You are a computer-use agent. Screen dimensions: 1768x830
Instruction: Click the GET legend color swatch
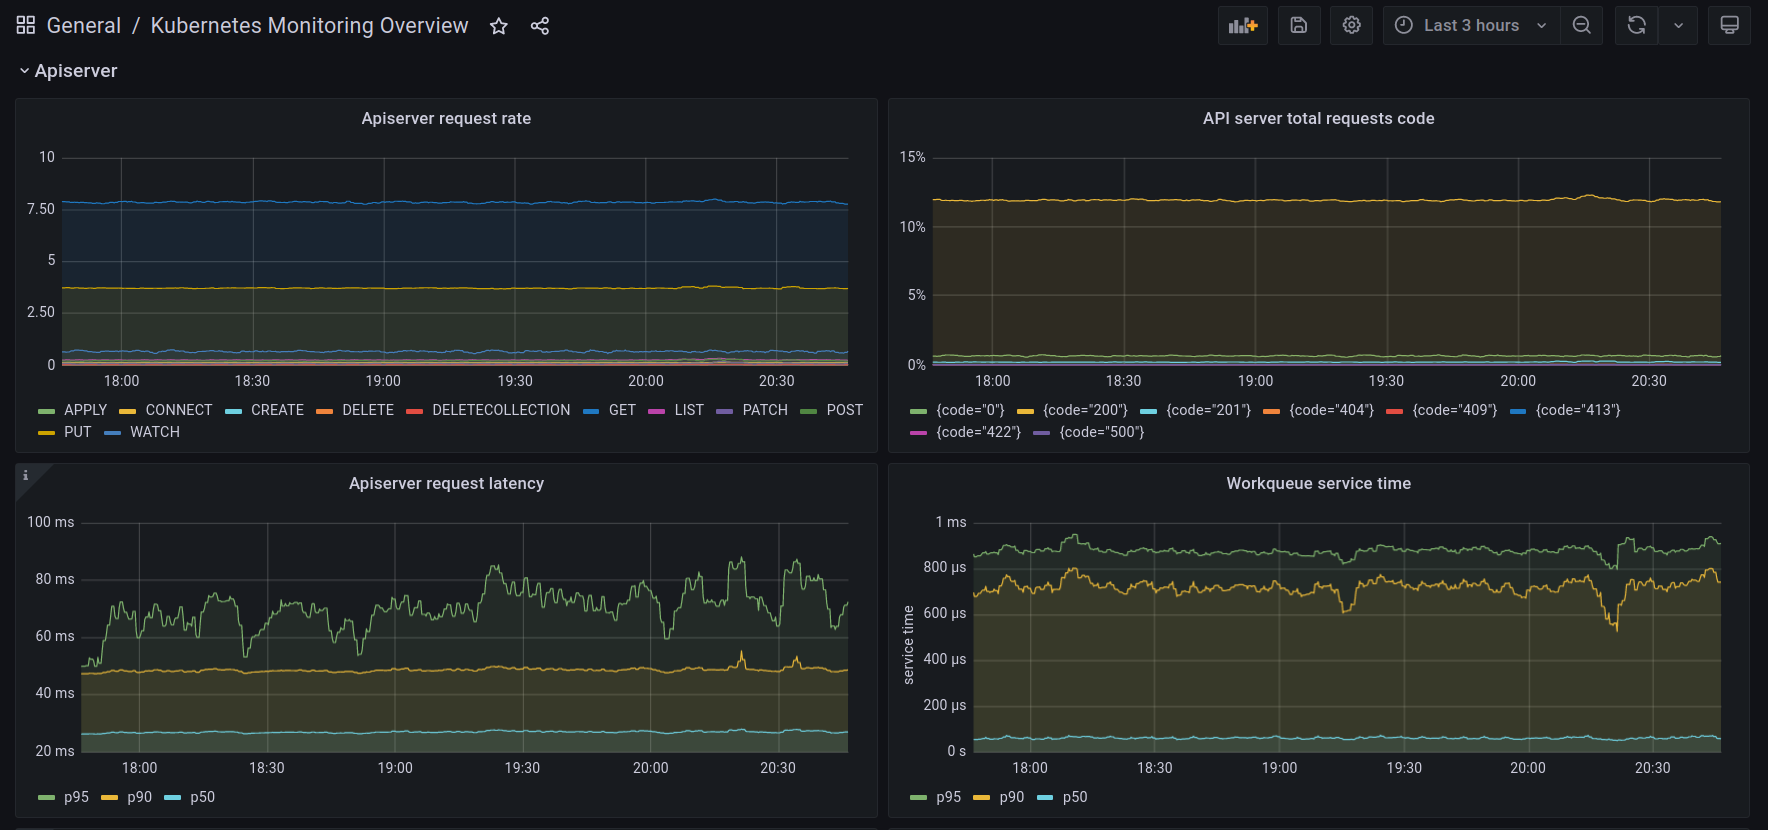tap(591, 411)
